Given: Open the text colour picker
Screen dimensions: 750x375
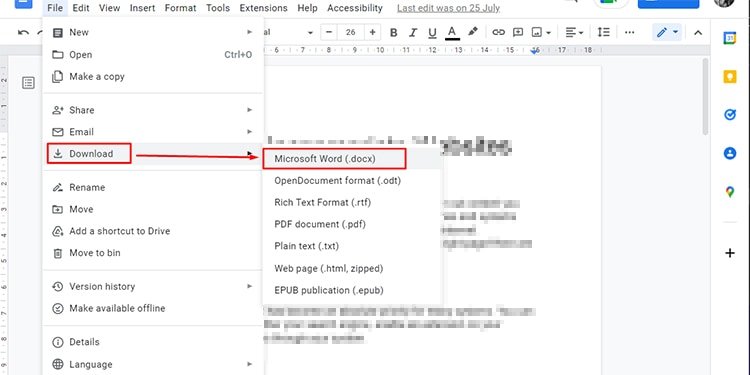Looking at the screenshot, I should pyautogui.click(x=452, y=33).
